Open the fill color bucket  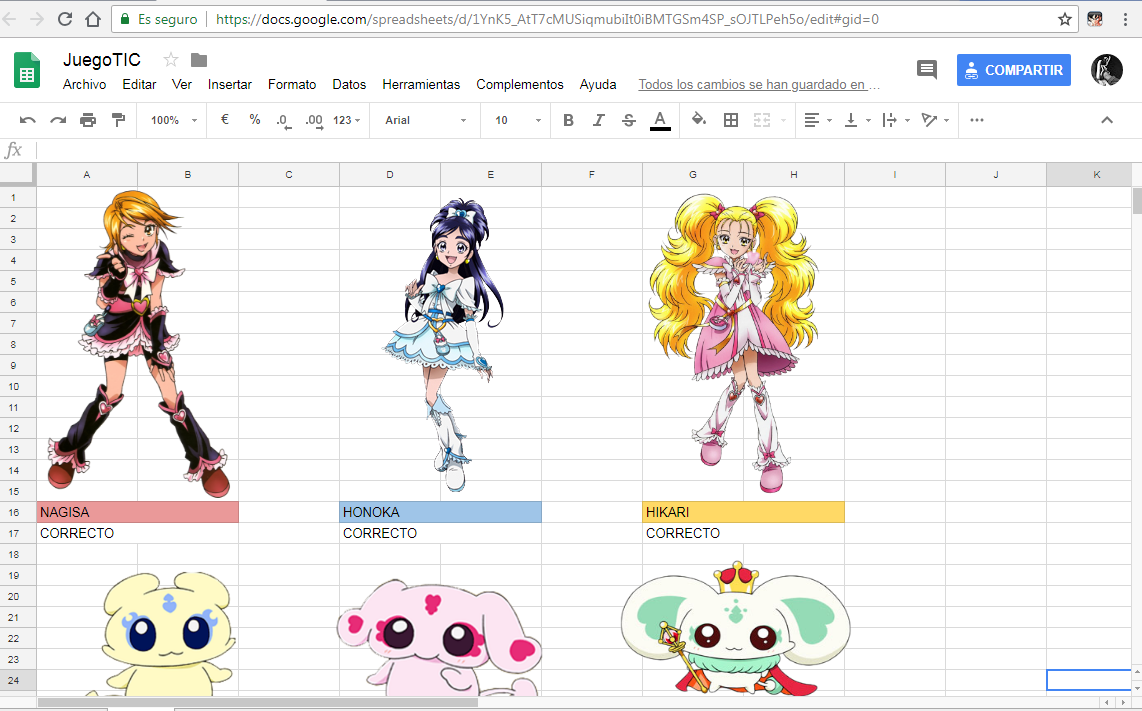pos(699,119)
